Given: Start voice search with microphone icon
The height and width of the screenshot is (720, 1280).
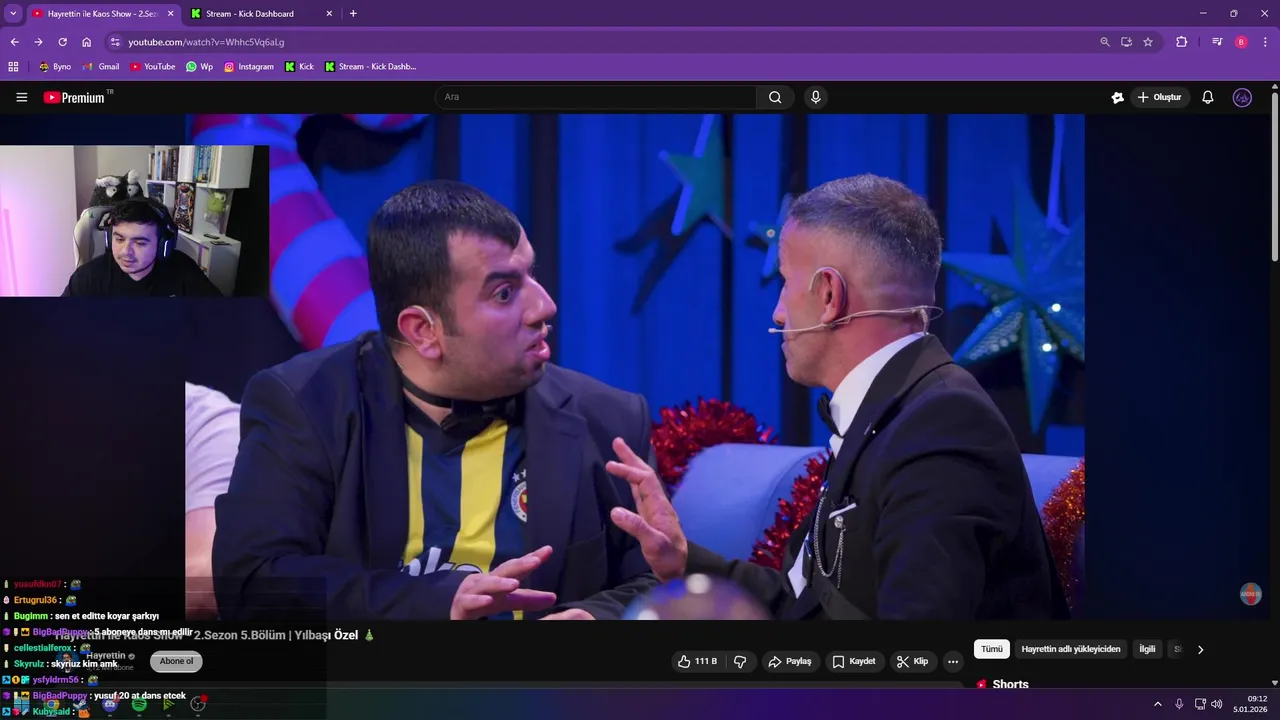Looking at the screenshot, I should tap(816, 97).
